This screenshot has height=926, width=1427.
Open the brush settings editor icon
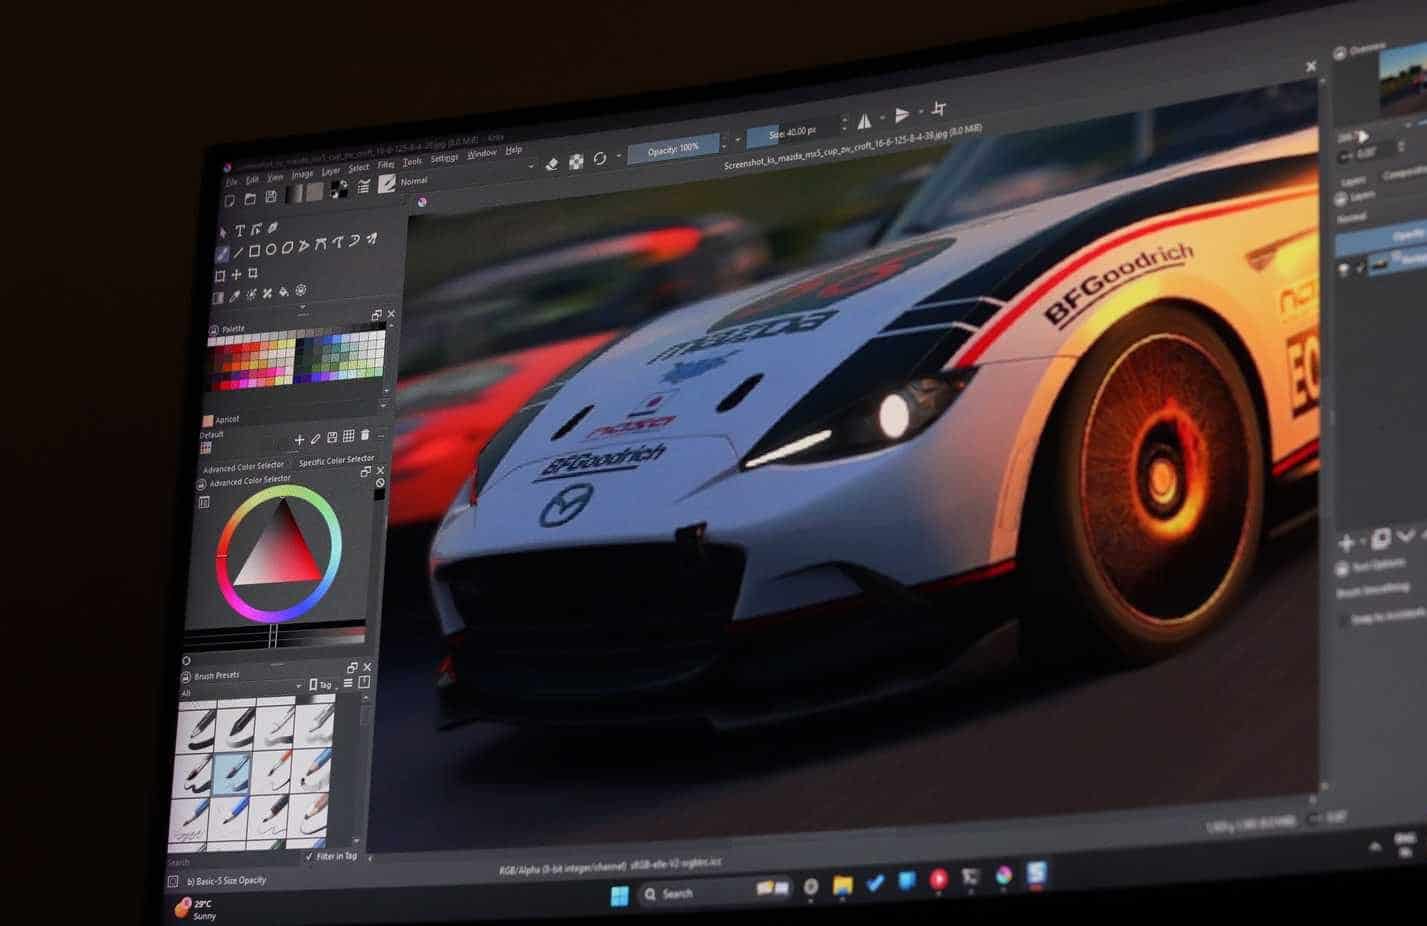coord(364,186)
